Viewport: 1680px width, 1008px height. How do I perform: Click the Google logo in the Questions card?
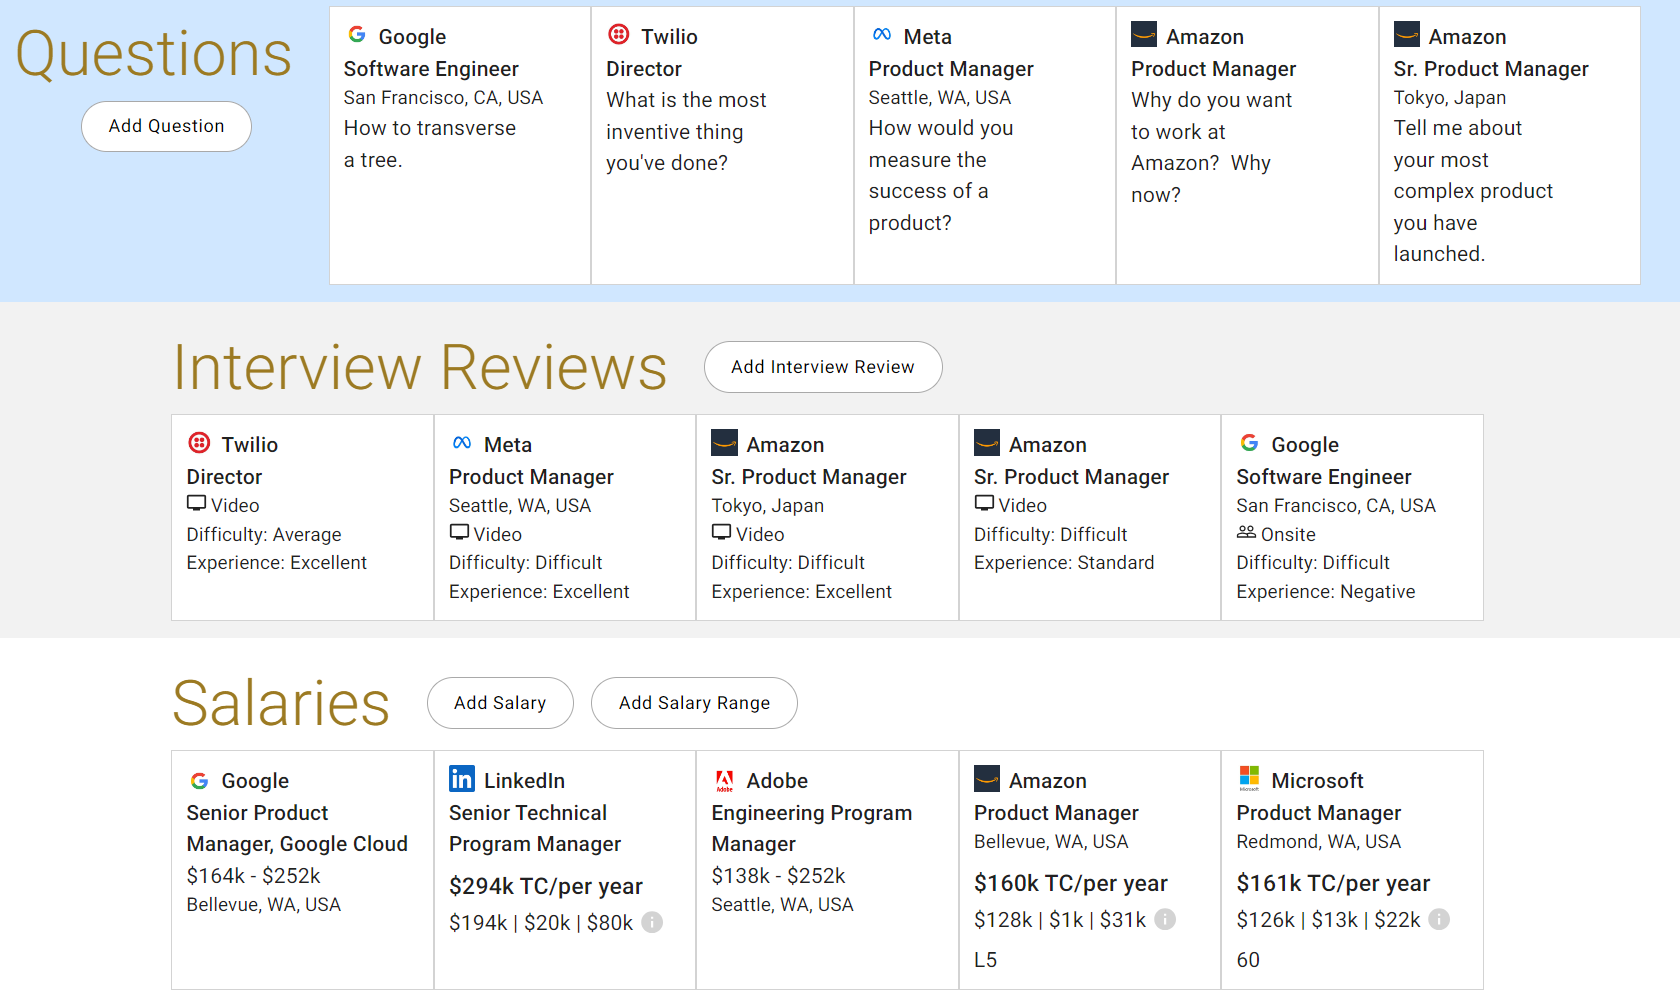coord(357,35)
